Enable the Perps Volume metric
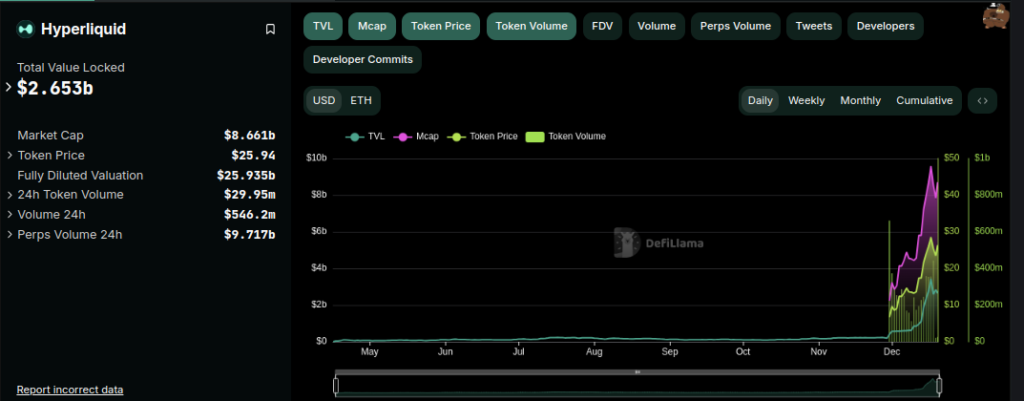 735,26
